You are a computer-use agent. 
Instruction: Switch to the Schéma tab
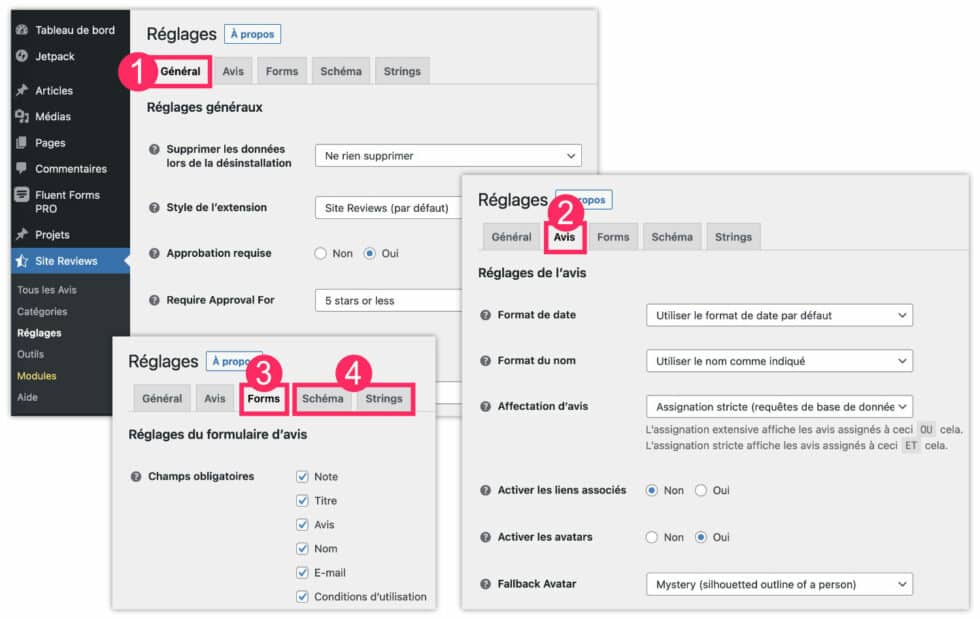click(x=322, y=397)
